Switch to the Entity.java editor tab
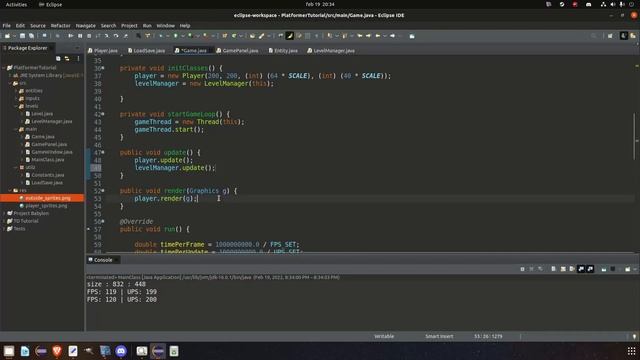The height and width of the screenshot is (360, 640). [283, 51]
